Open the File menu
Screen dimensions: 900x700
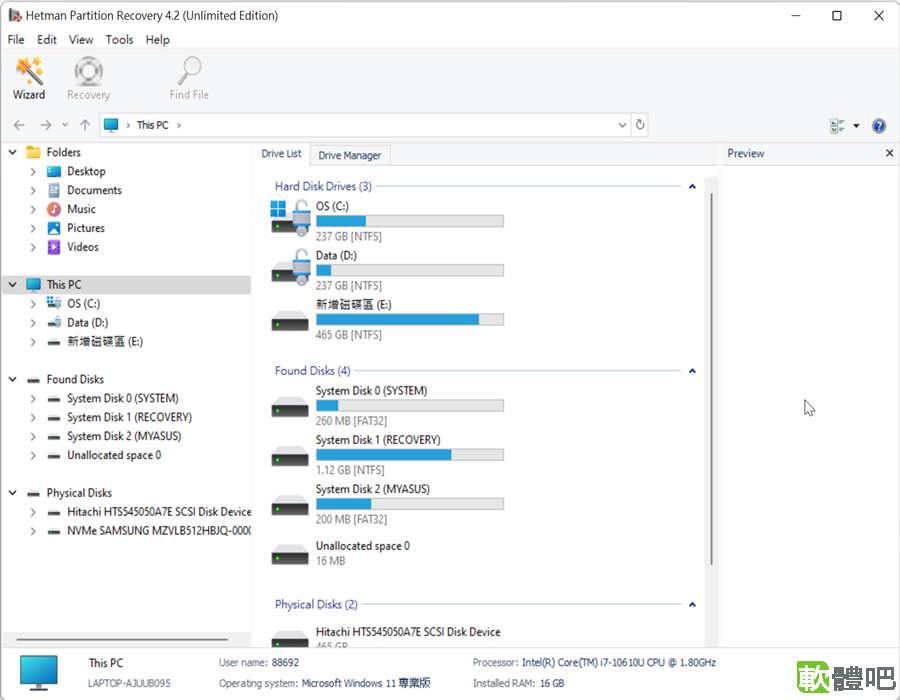click(x=16, y=40)
